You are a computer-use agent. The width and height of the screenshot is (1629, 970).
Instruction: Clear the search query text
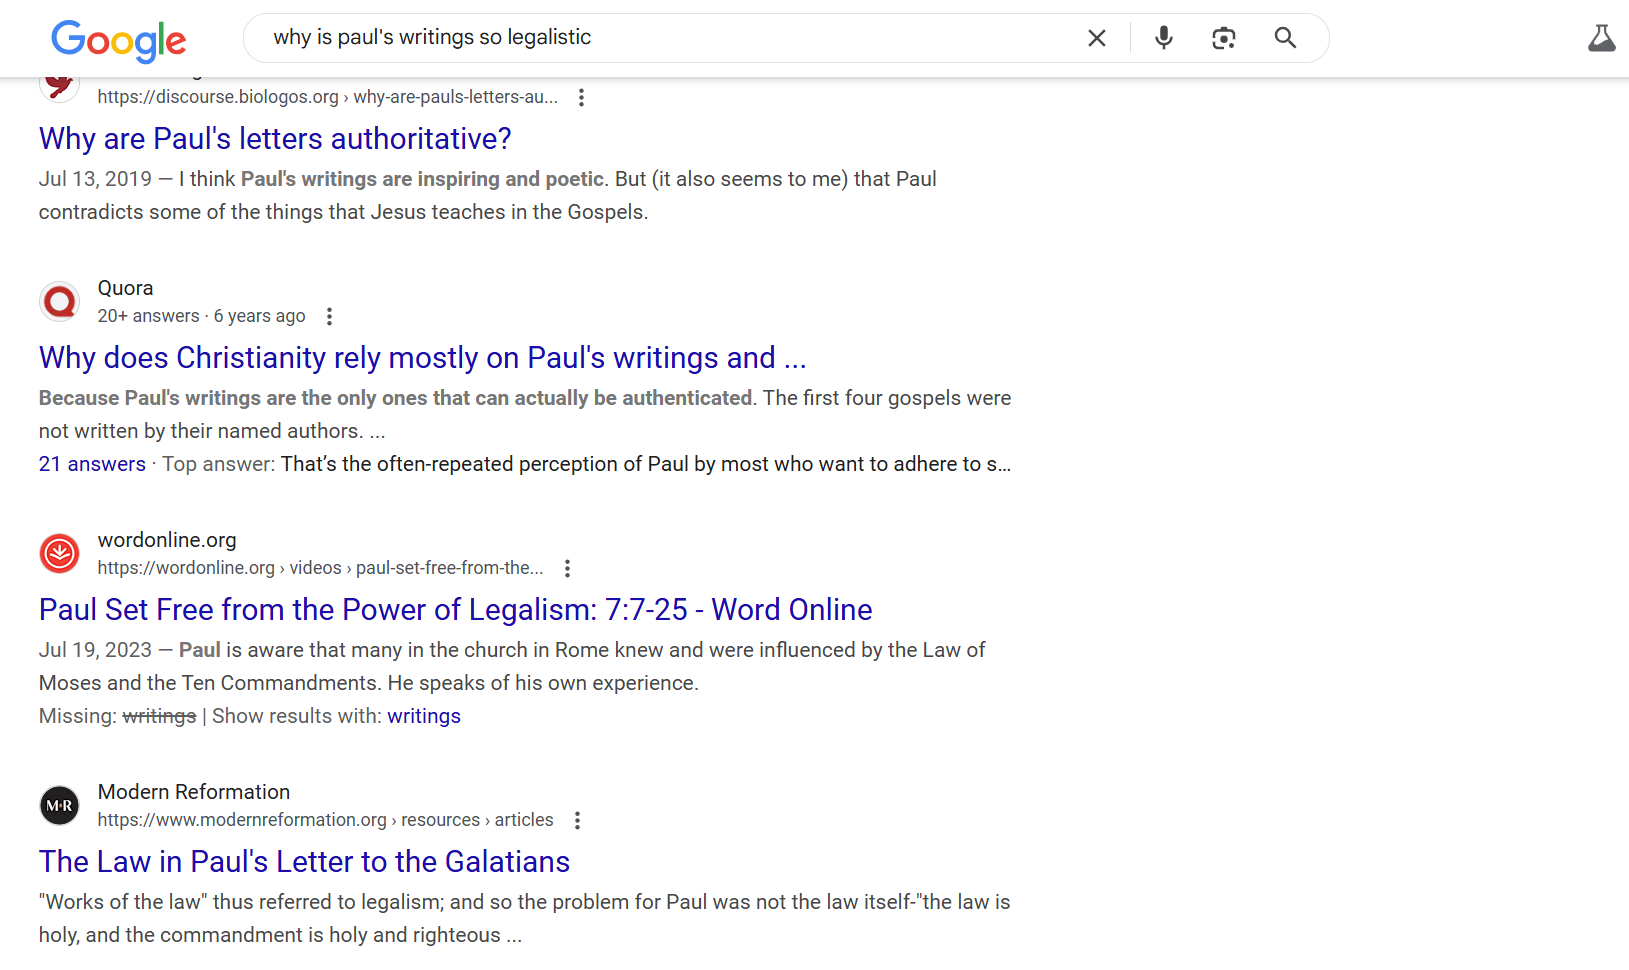pos(1097,38)
